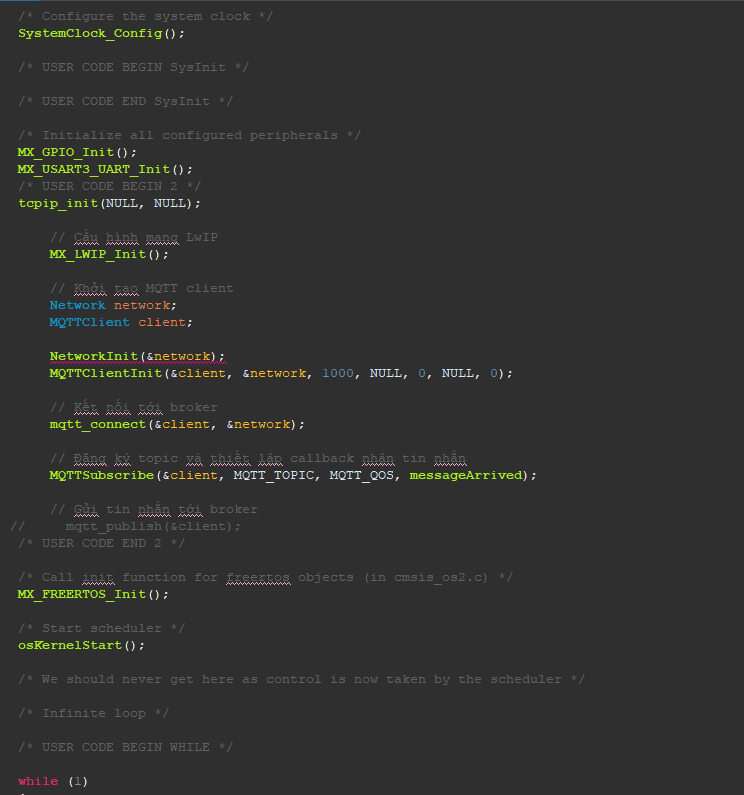The height and width of the screenshot is (795, 744).
Task: Click the MQTT_TOPIC argument
Action: tap(274, 476)
